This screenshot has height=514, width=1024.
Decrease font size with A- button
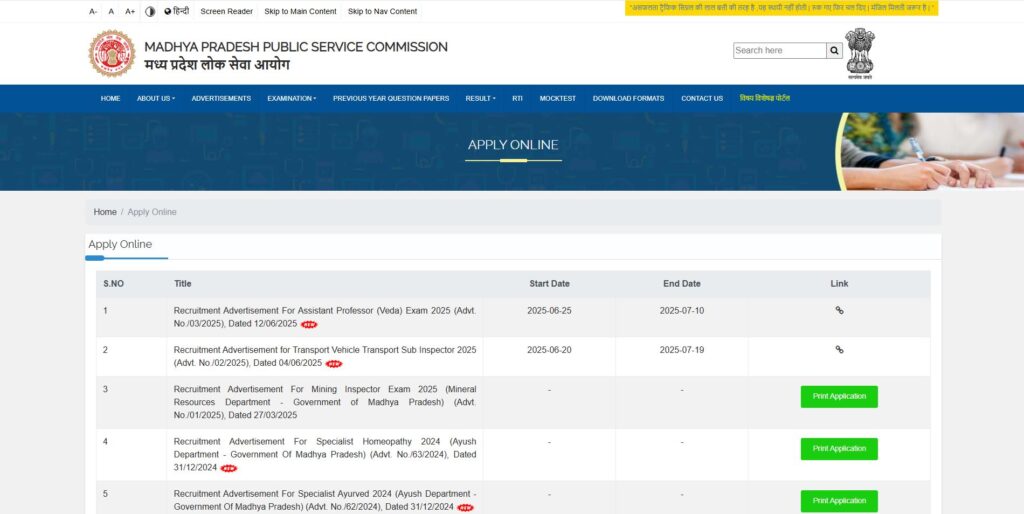93,11
